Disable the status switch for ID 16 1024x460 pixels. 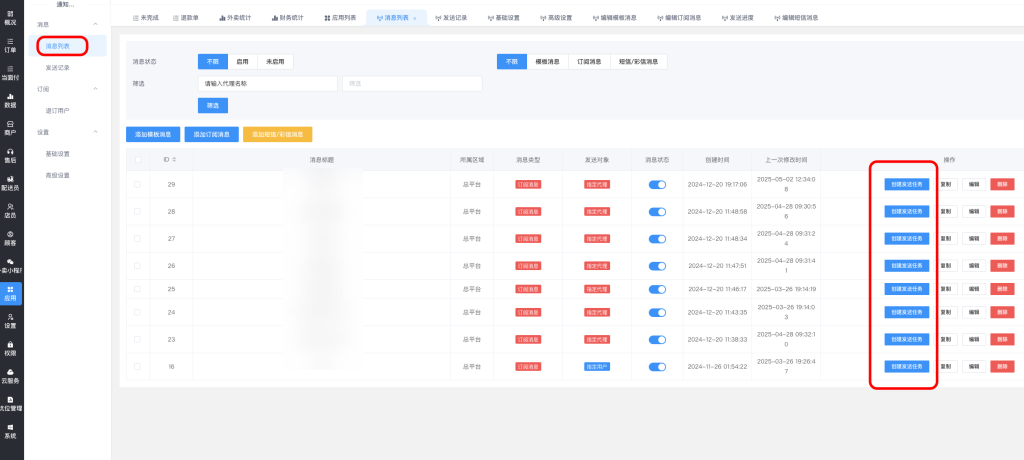(657, 367)
